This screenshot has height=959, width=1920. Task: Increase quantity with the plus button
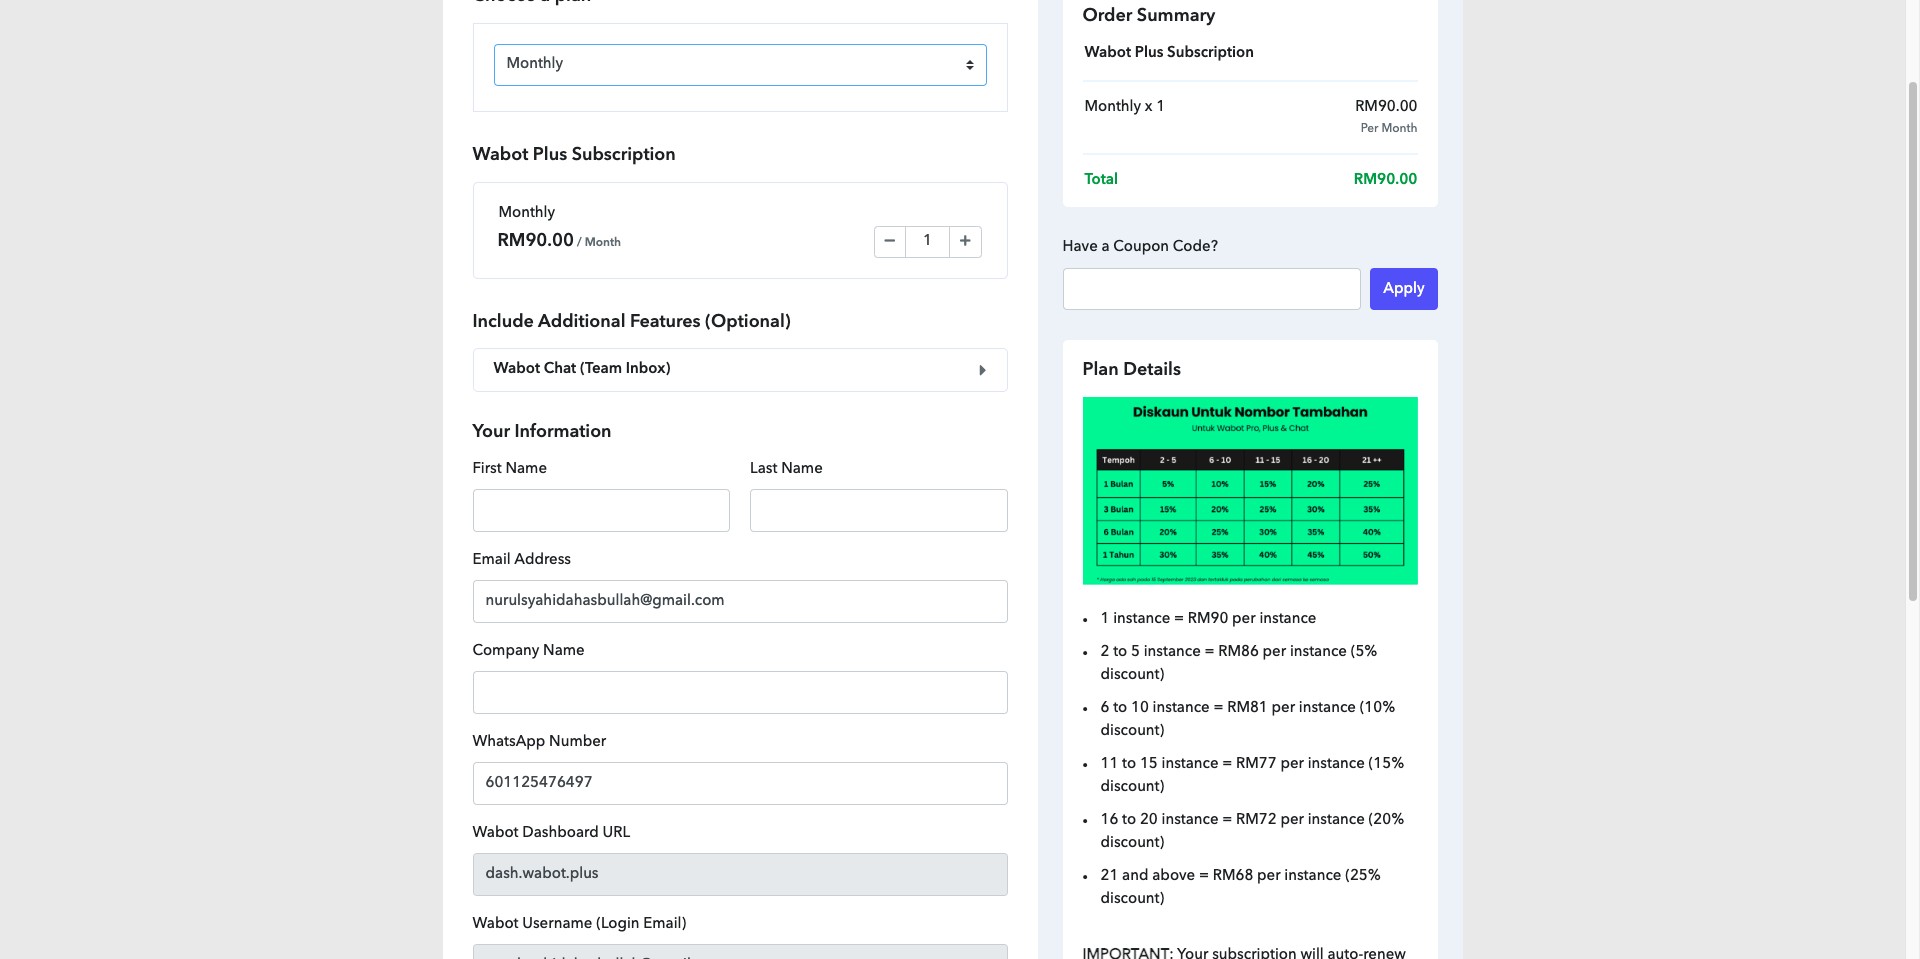(x=965, y=241)
